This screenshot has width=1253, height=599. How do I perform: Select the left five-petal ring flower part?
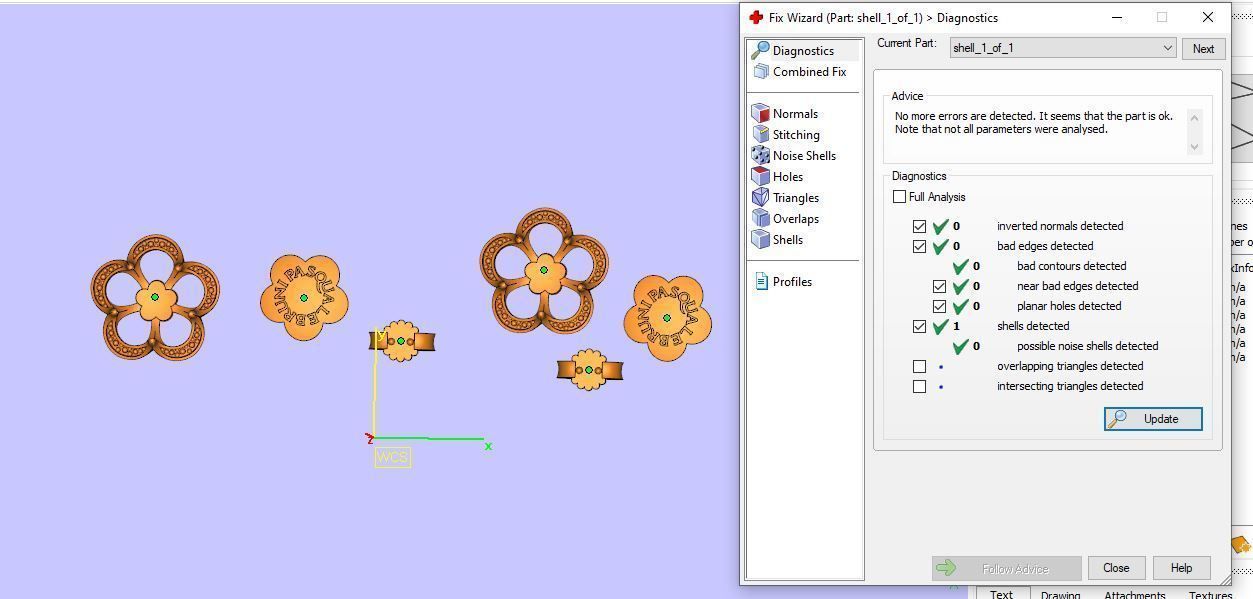tap(155, 297)
